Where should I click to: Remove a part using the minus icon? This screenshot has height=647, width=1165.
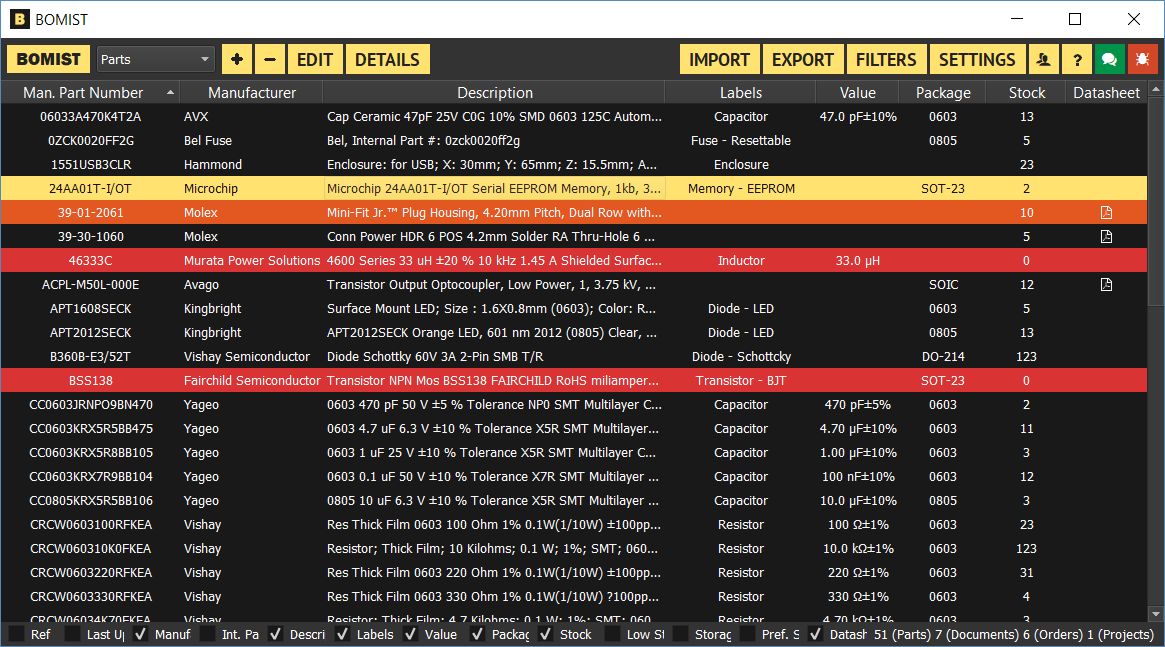[x=269, y=58]
